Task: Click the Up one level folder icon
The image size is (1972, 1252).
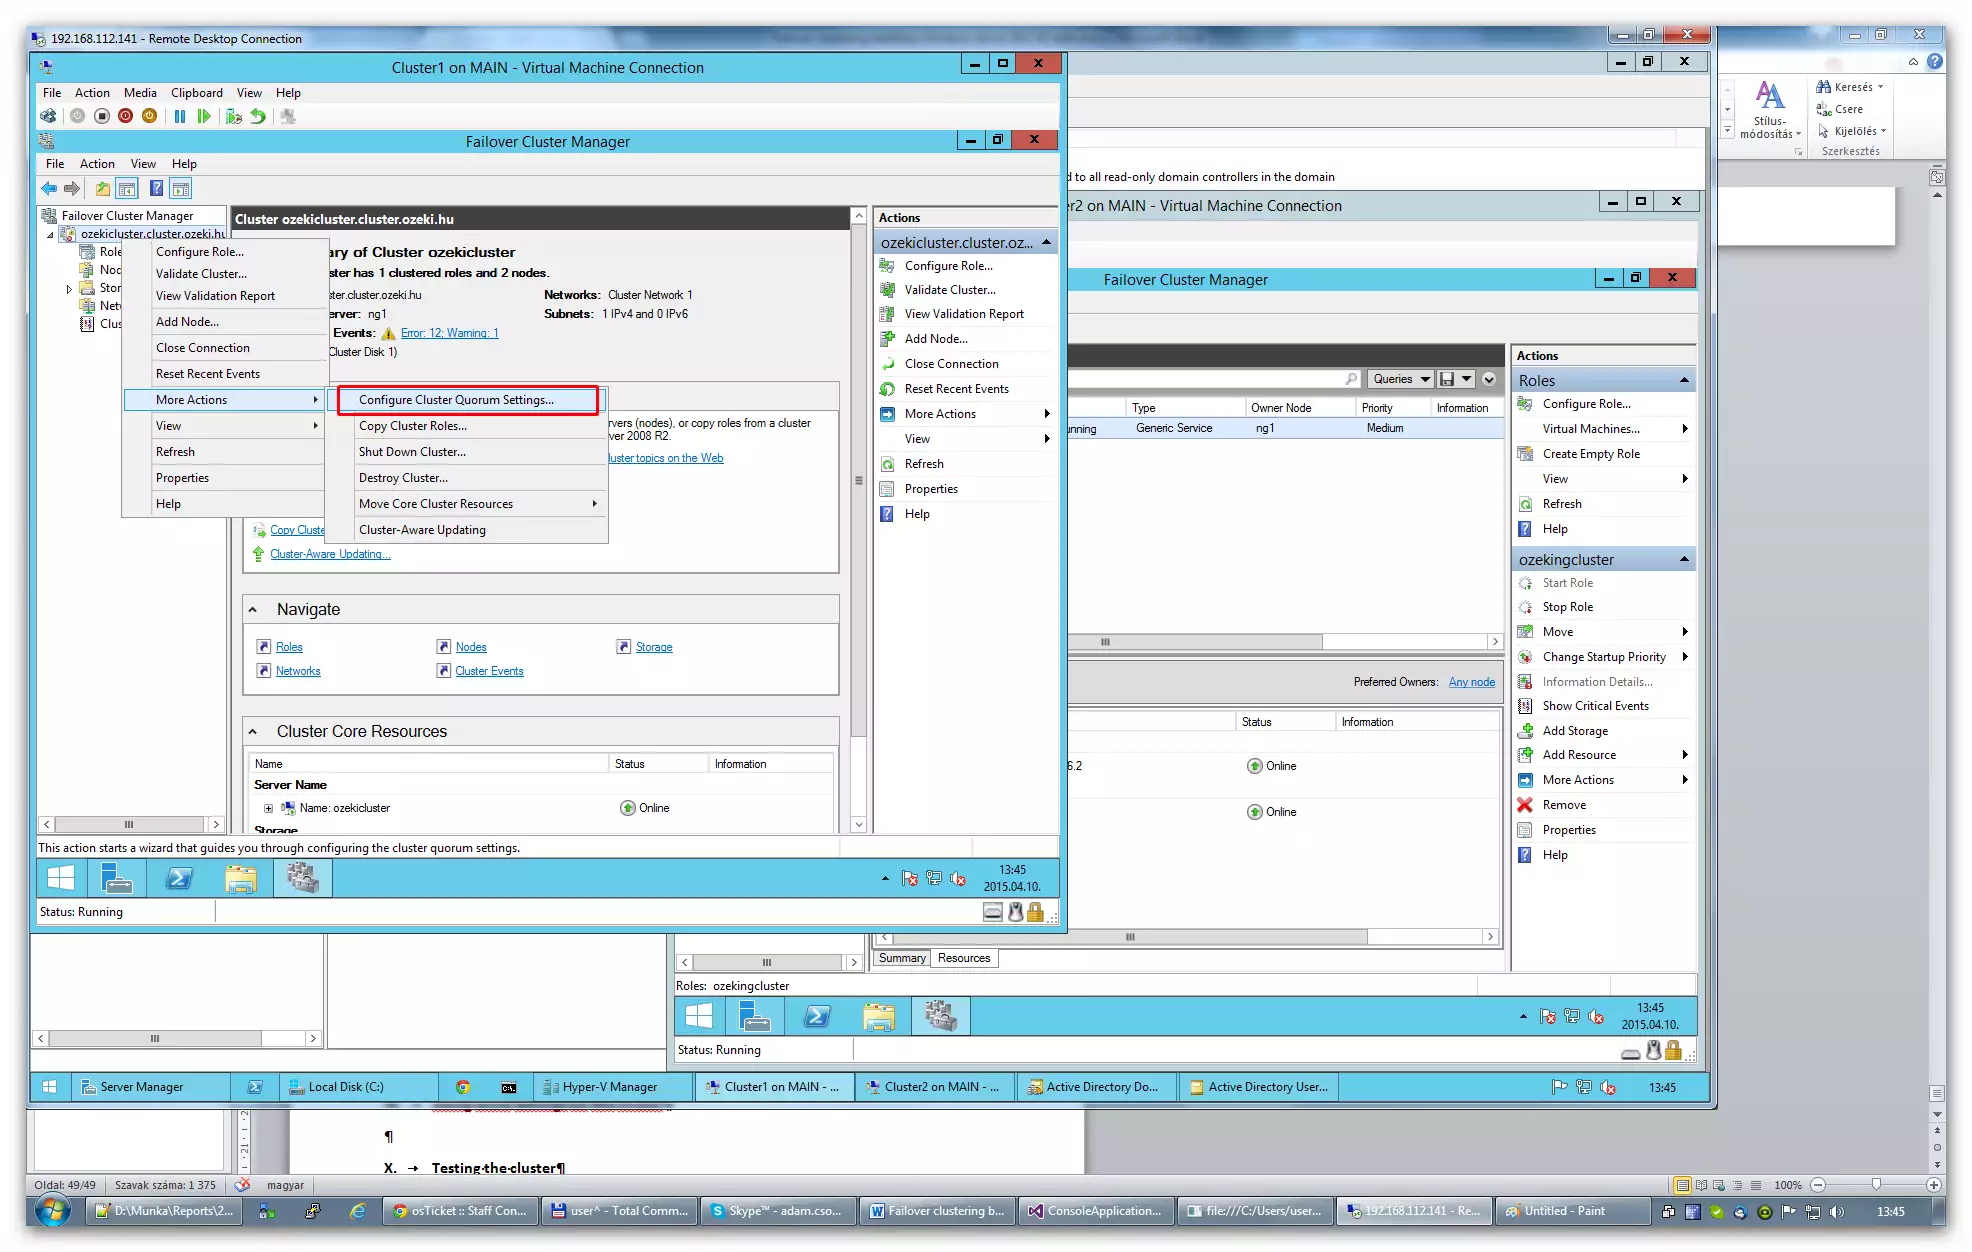Action: [x=103, y=188]
